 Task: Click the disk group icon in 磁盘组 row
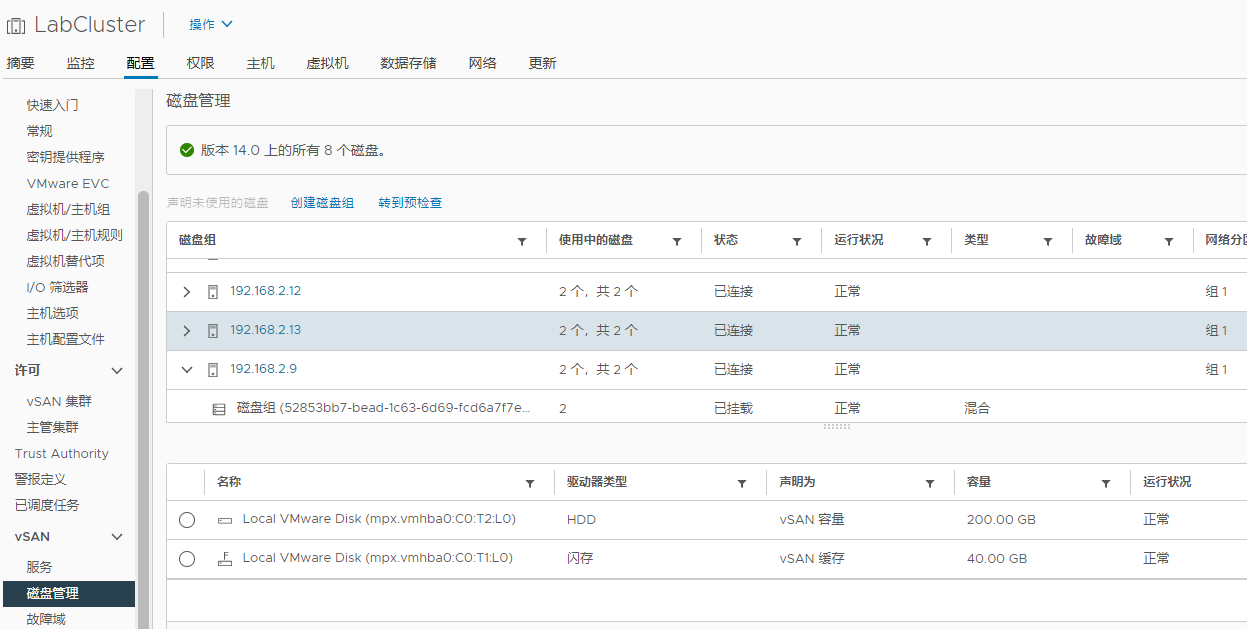point(219,409)
